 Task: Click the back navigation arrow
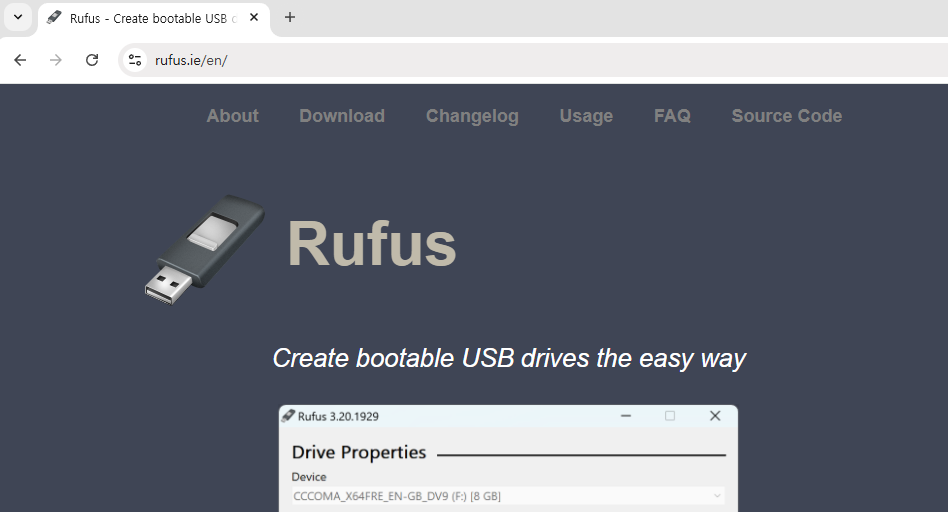pyautogui.click(x=20, y=60)
